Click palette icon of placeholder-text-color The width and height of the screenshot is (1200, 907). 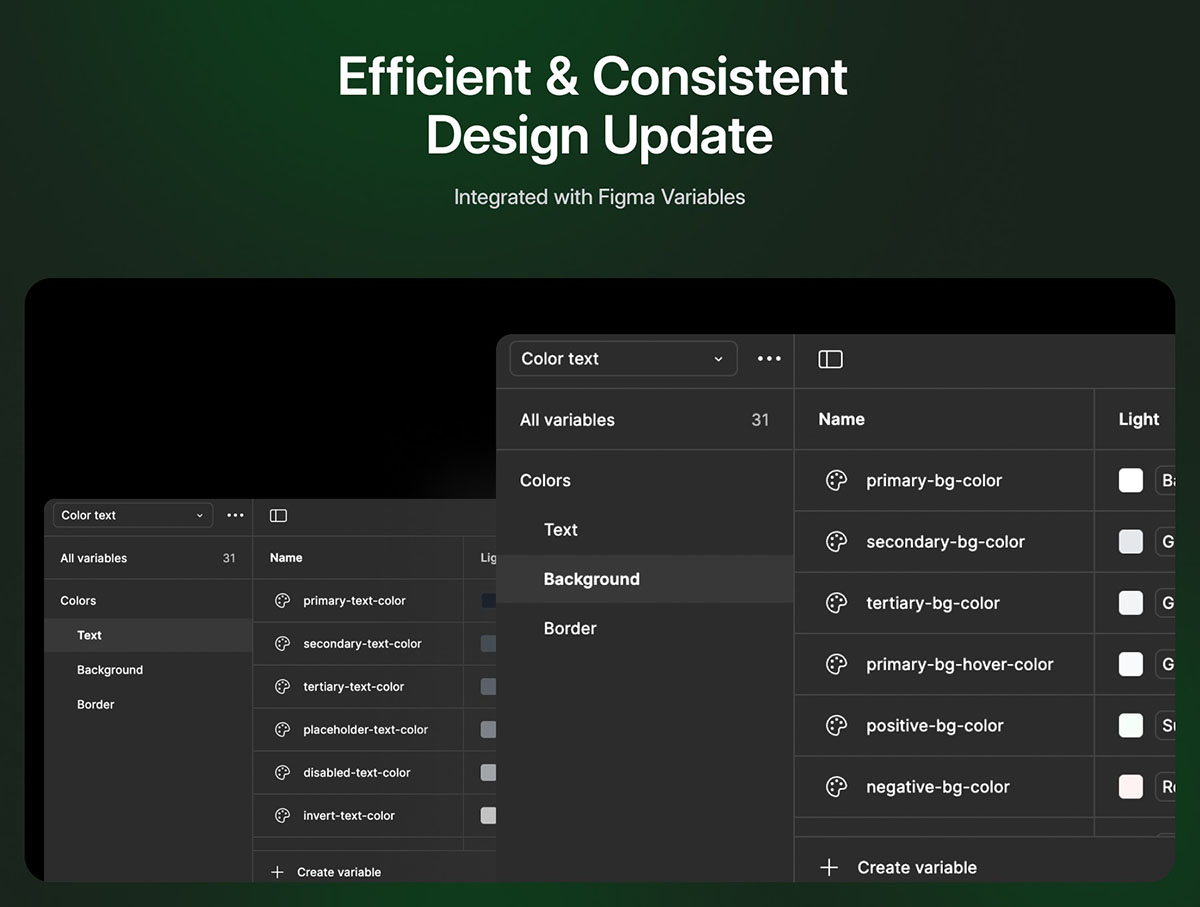(282, 730)
